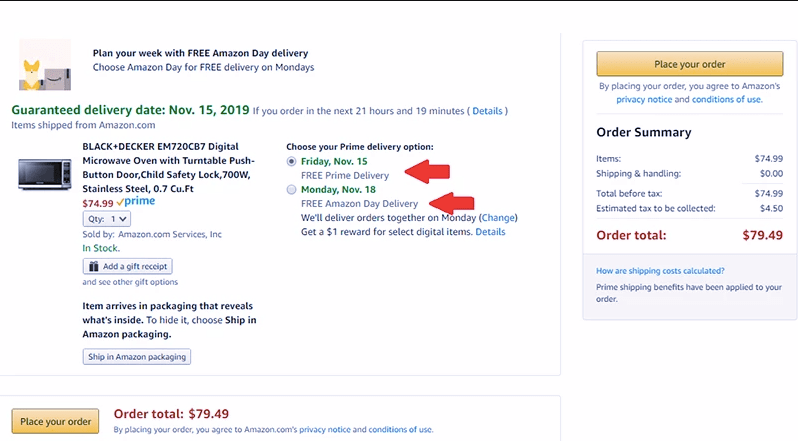
Task: Open the Qty dropdown
Action: coord(106,218)
